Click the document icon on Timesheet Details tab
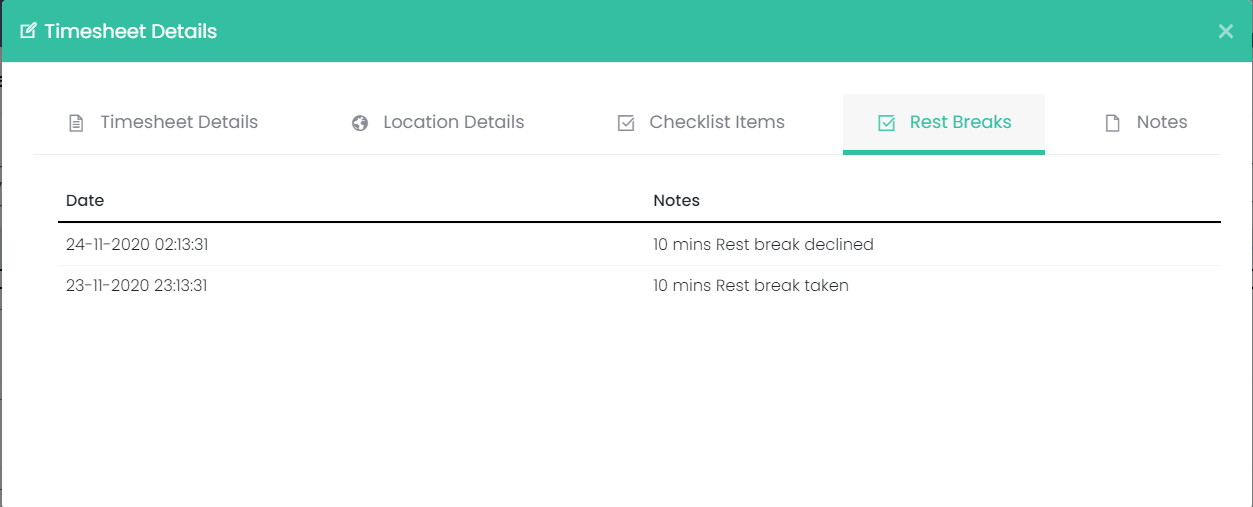 75,123
